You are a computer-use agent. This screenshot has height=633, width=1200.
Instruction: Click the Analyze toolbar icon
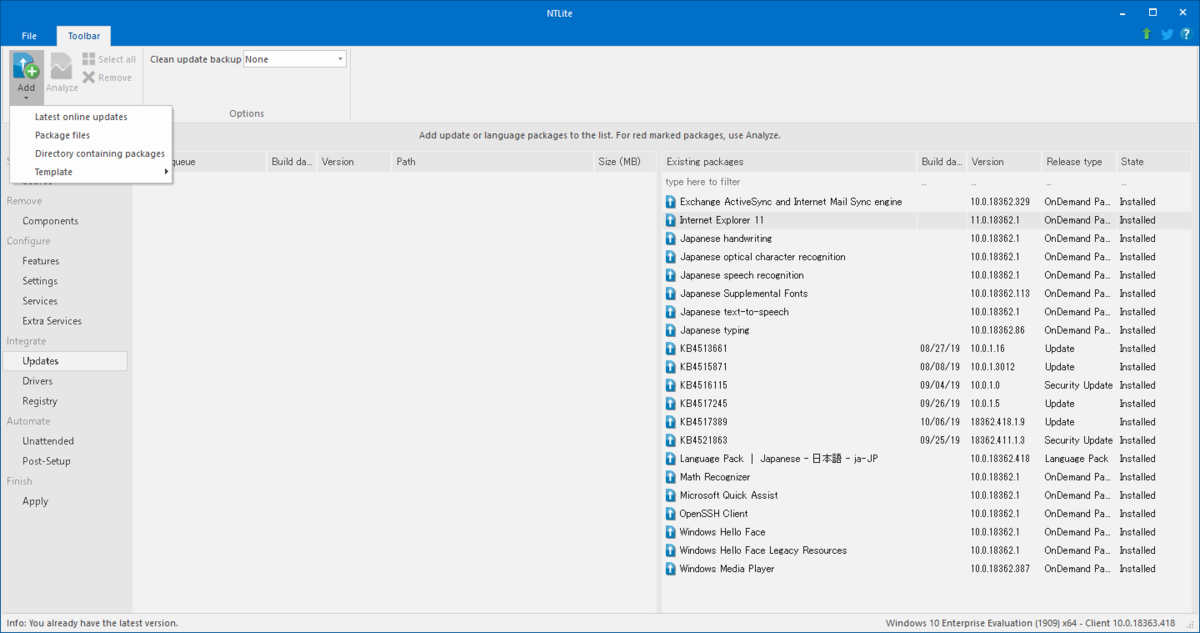point(62,66)
